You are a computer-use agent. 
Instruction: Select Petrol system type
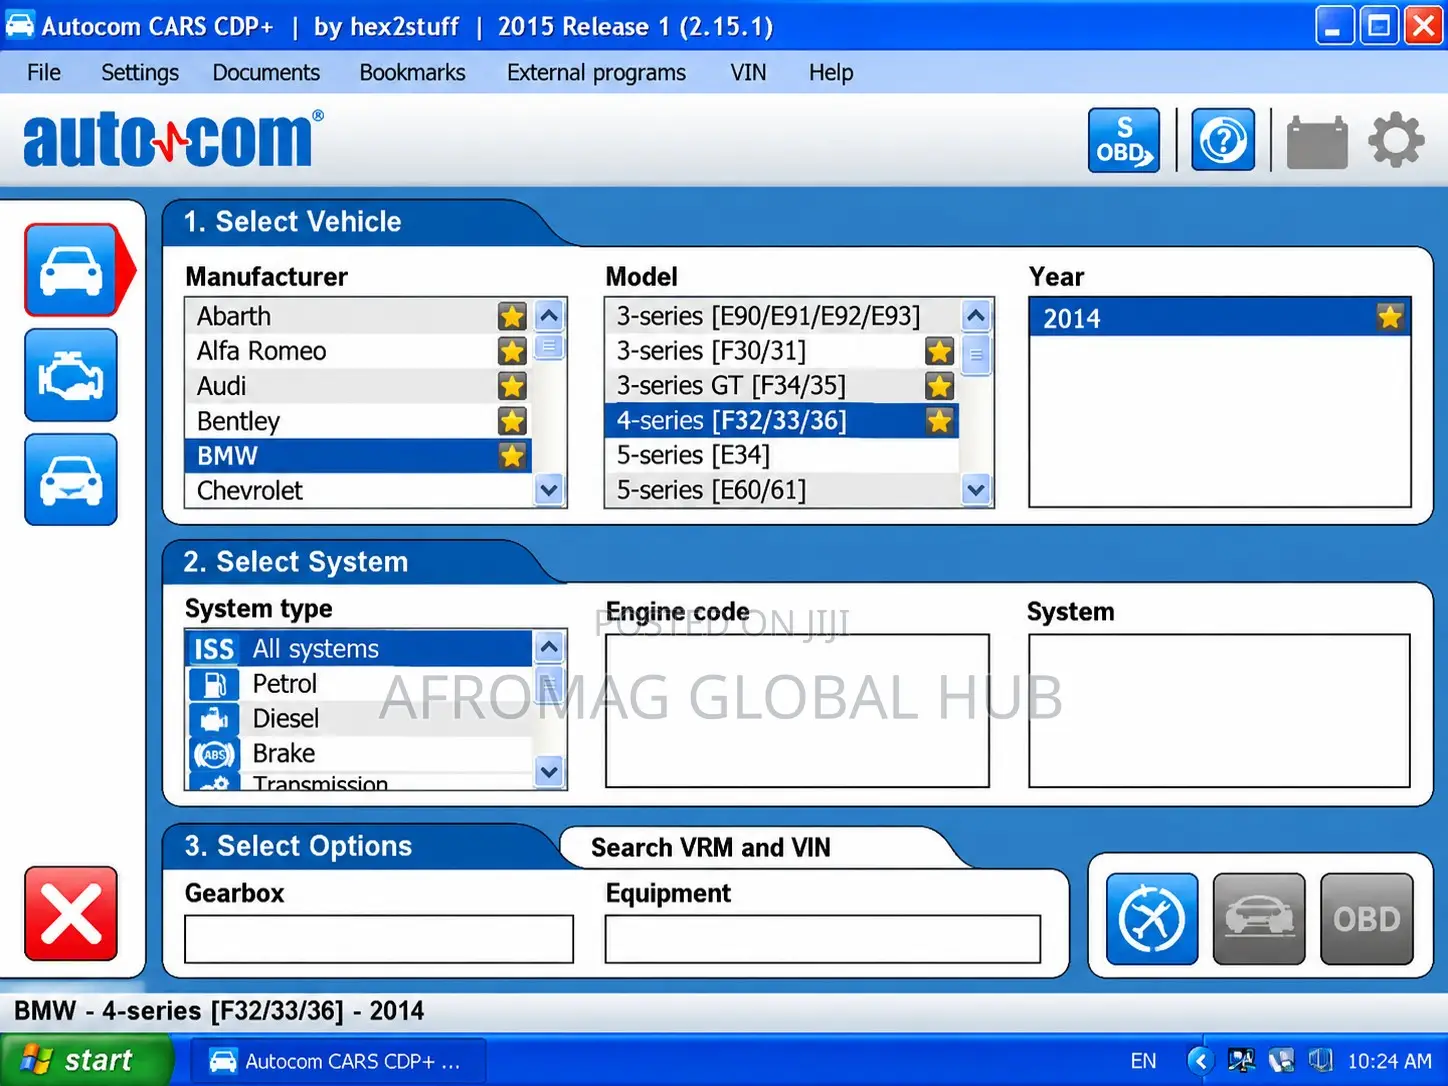click(x=359, y=684)
